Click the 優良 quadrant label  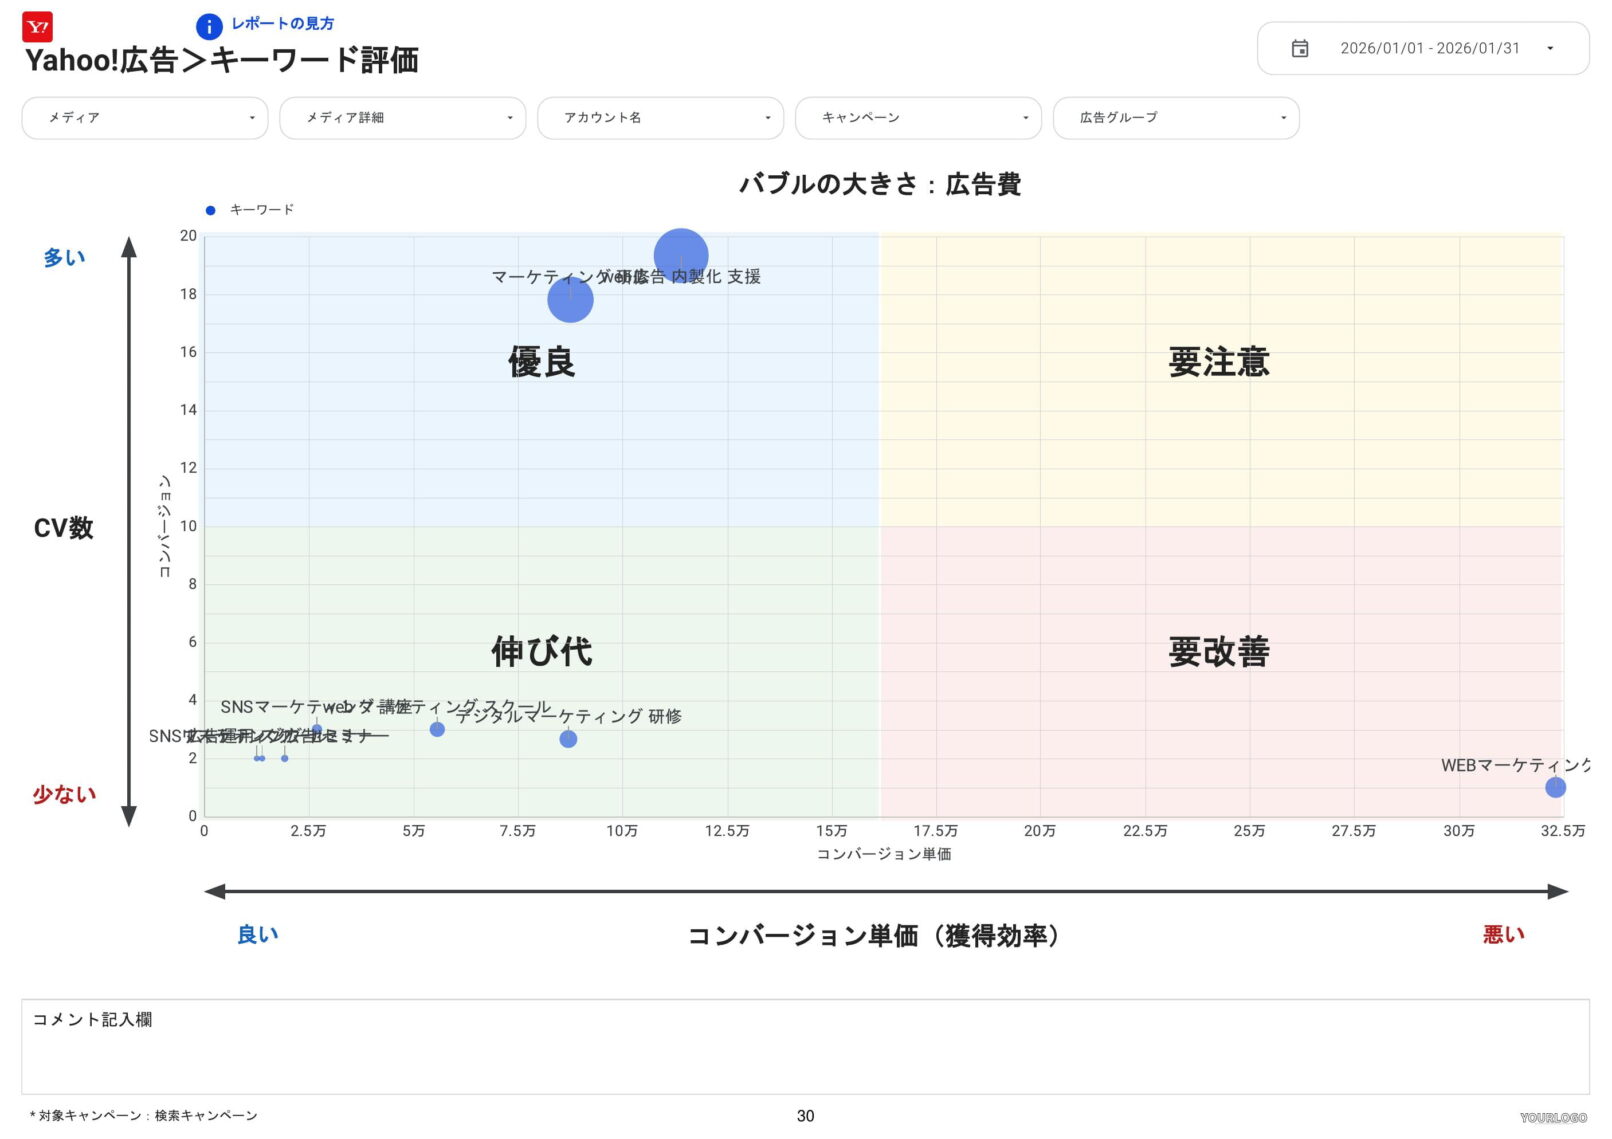[x=541, y=363]
